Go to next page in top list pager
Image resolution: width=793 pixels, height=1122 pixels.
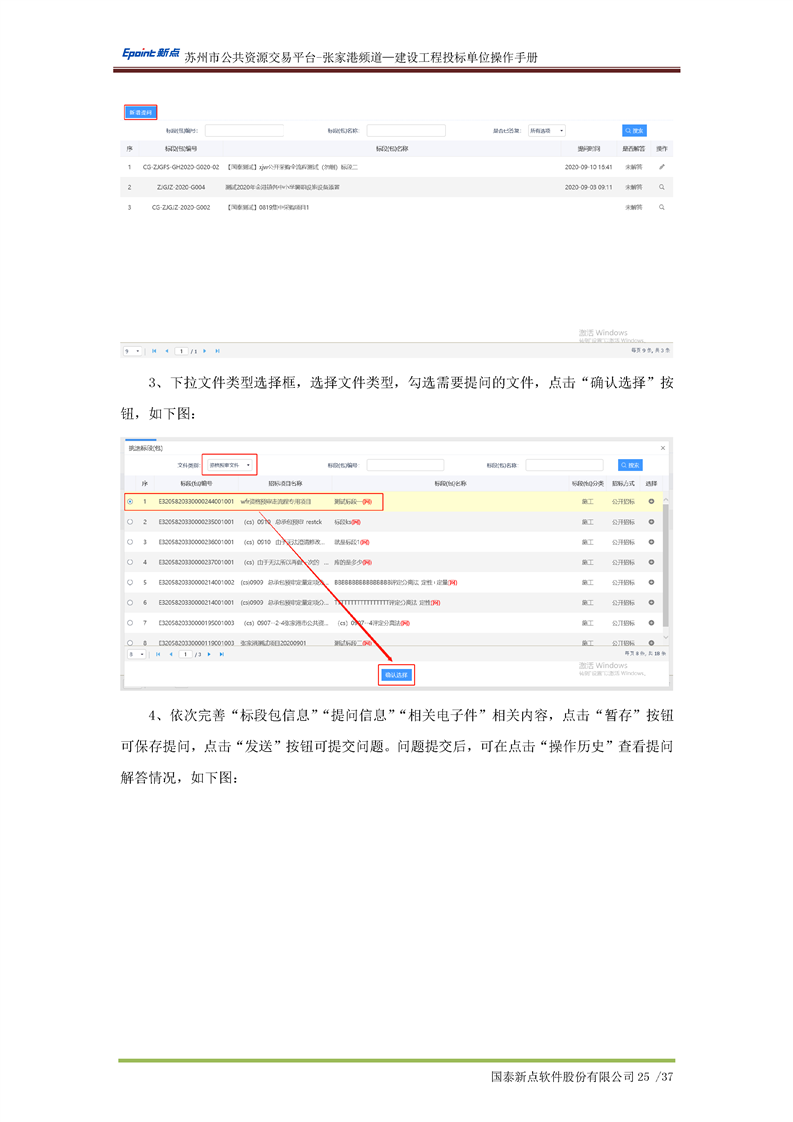[x=205, y=351]
